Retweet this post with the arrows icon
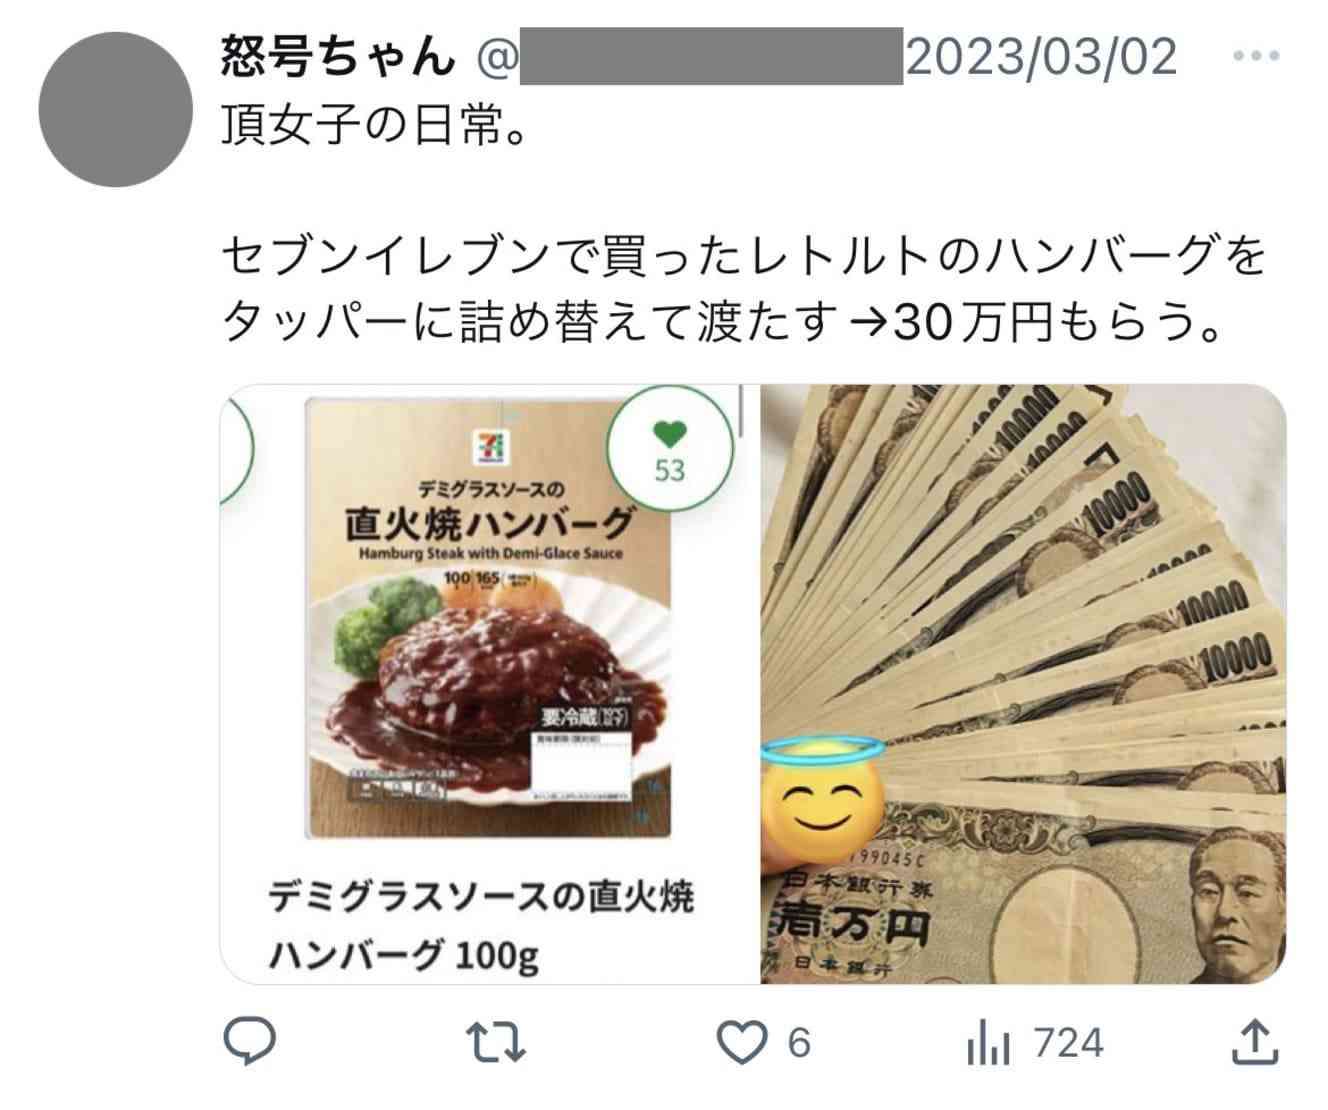The width and height of the screenshot is (1328, 1110). tap(497, 1043)
